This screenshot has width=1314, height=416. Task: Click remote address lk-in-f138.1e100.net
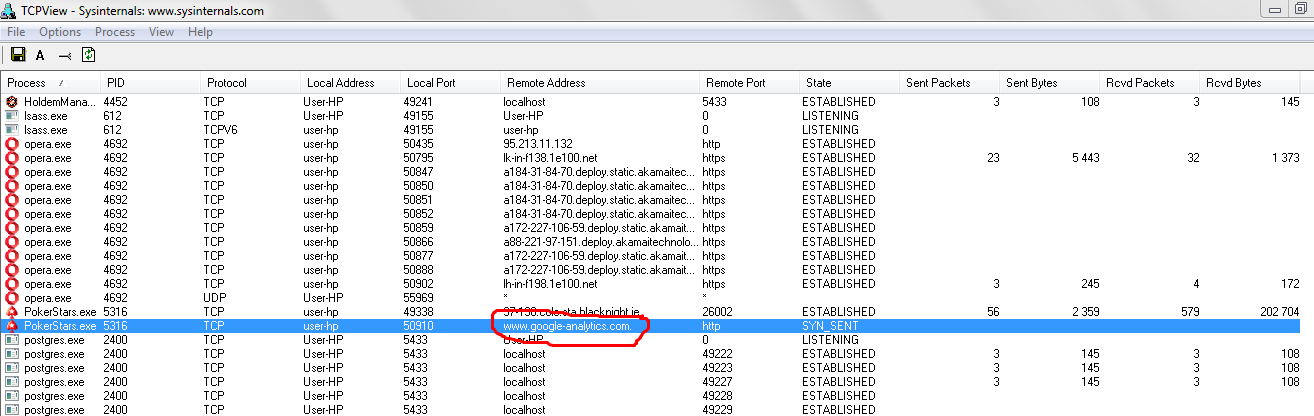tap(550, 158)
